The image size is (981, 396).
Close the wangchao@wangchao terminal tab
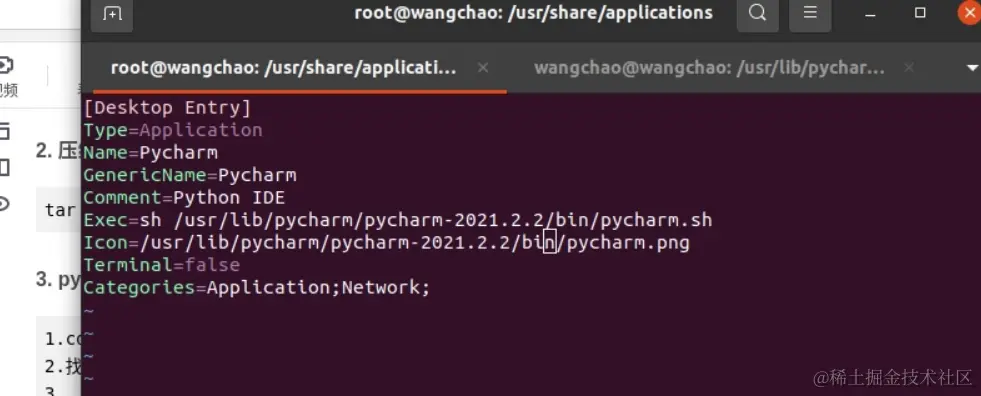pos(909,68)
